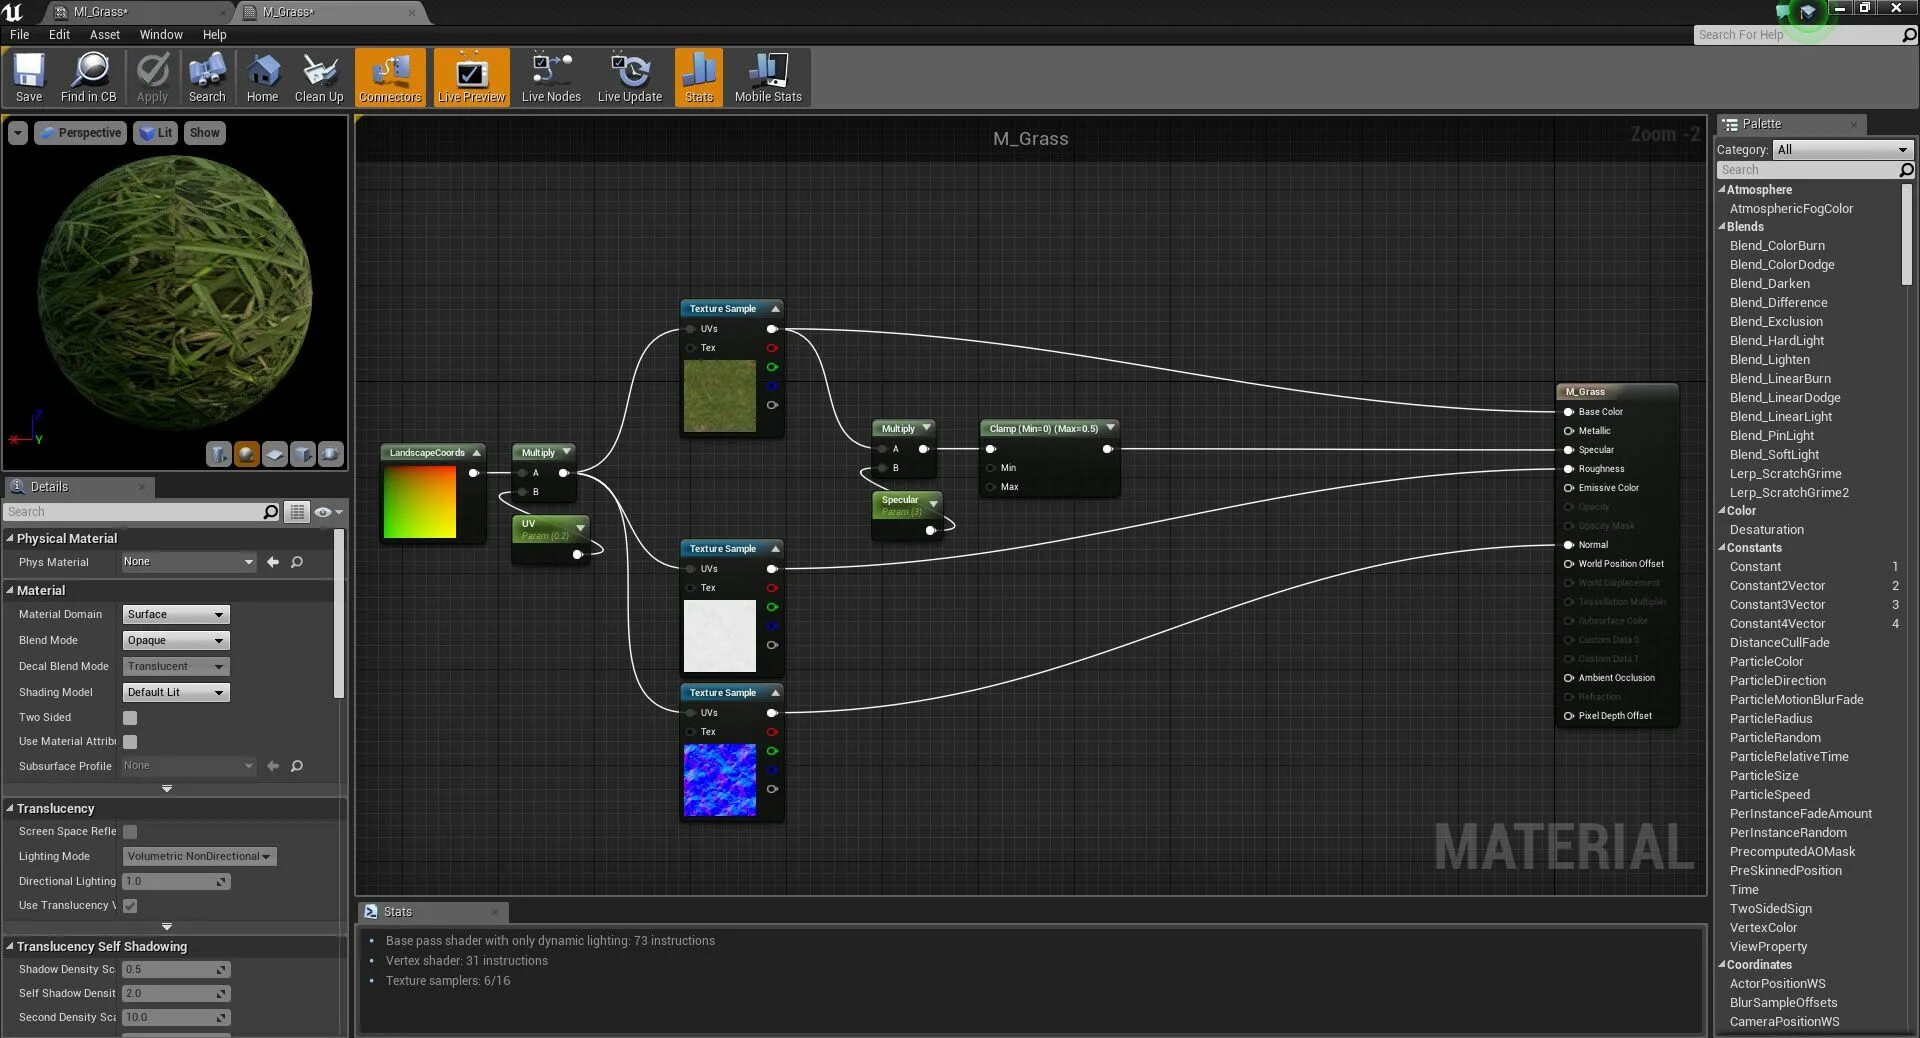
Task: Click Find in CB toolbar icon
Action: (89, 78)
